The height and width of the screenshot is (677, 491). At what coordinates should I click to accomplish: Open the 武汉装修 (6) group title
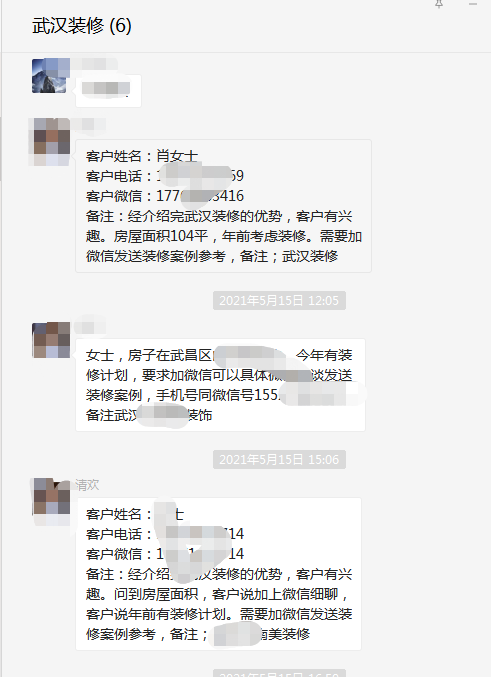tap(82, 26)
